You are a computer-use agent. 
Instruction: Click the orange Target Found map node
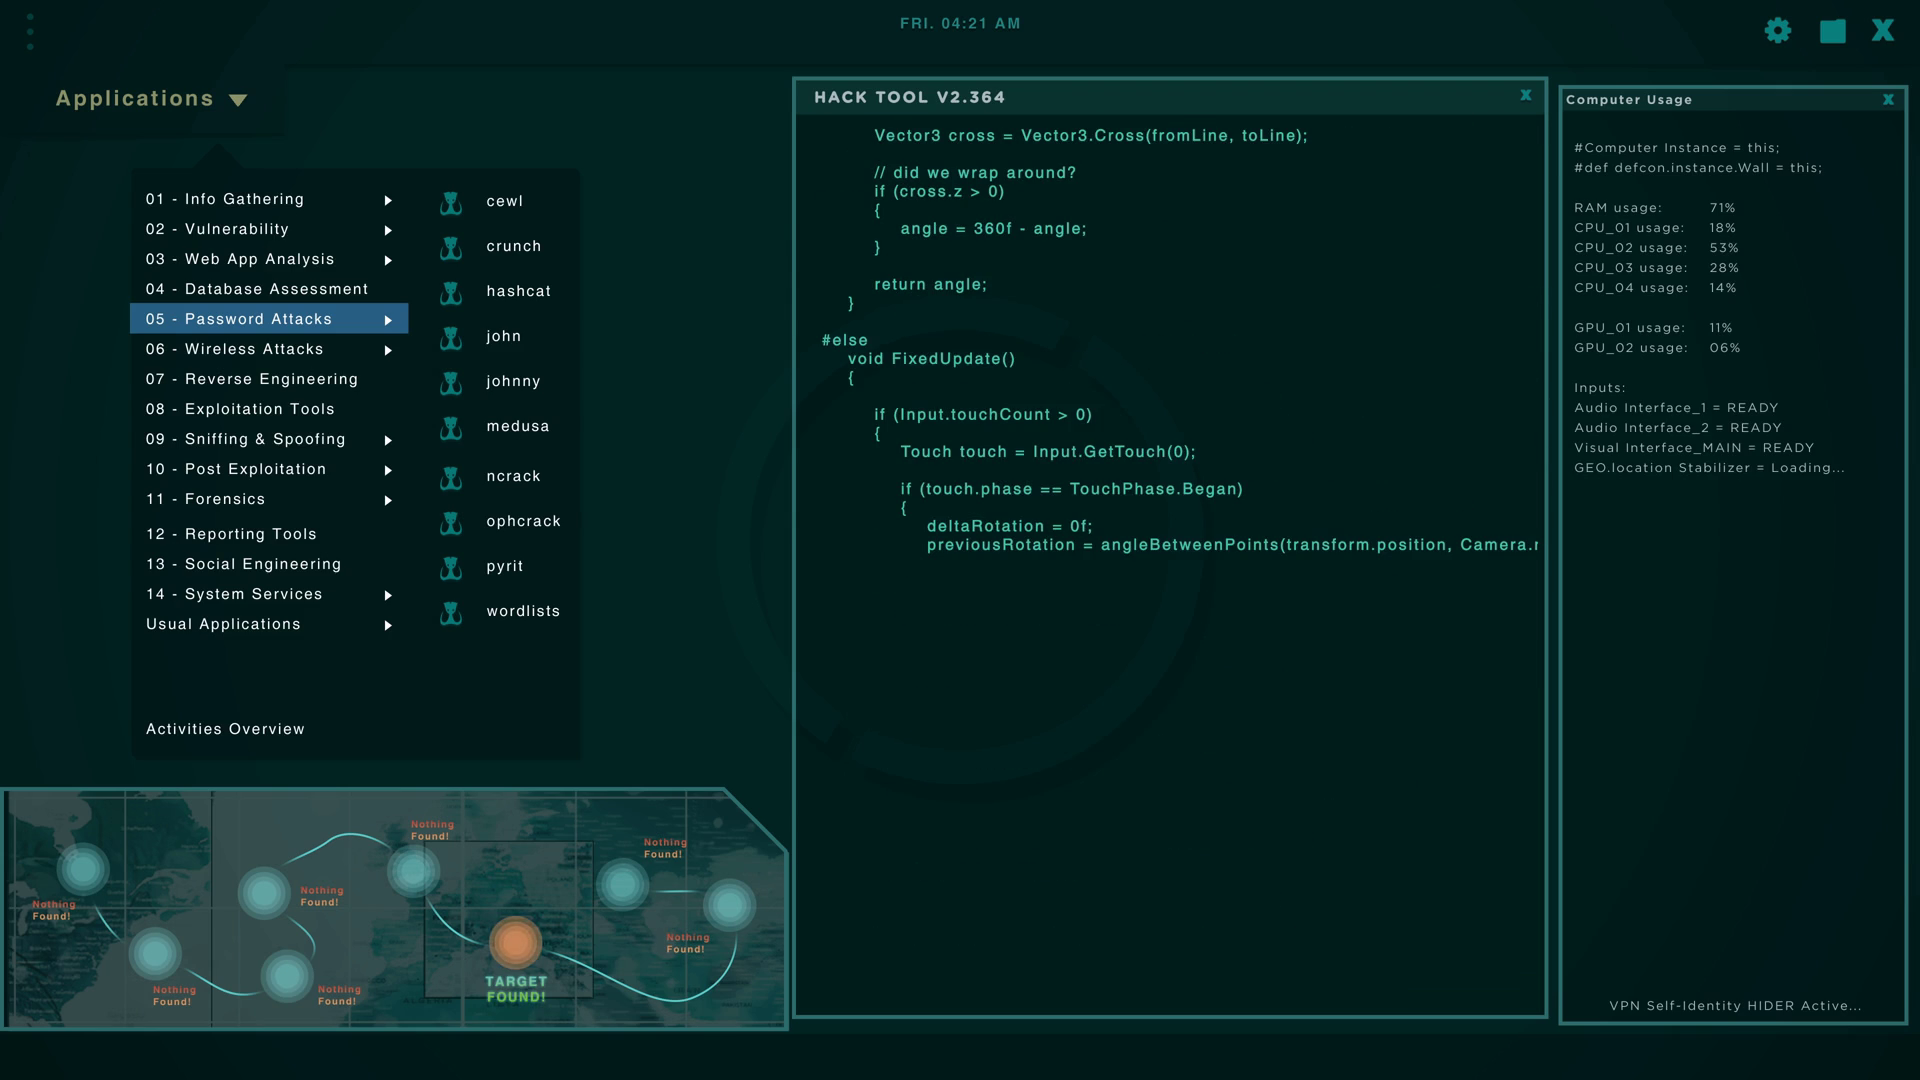click(515, 942)
